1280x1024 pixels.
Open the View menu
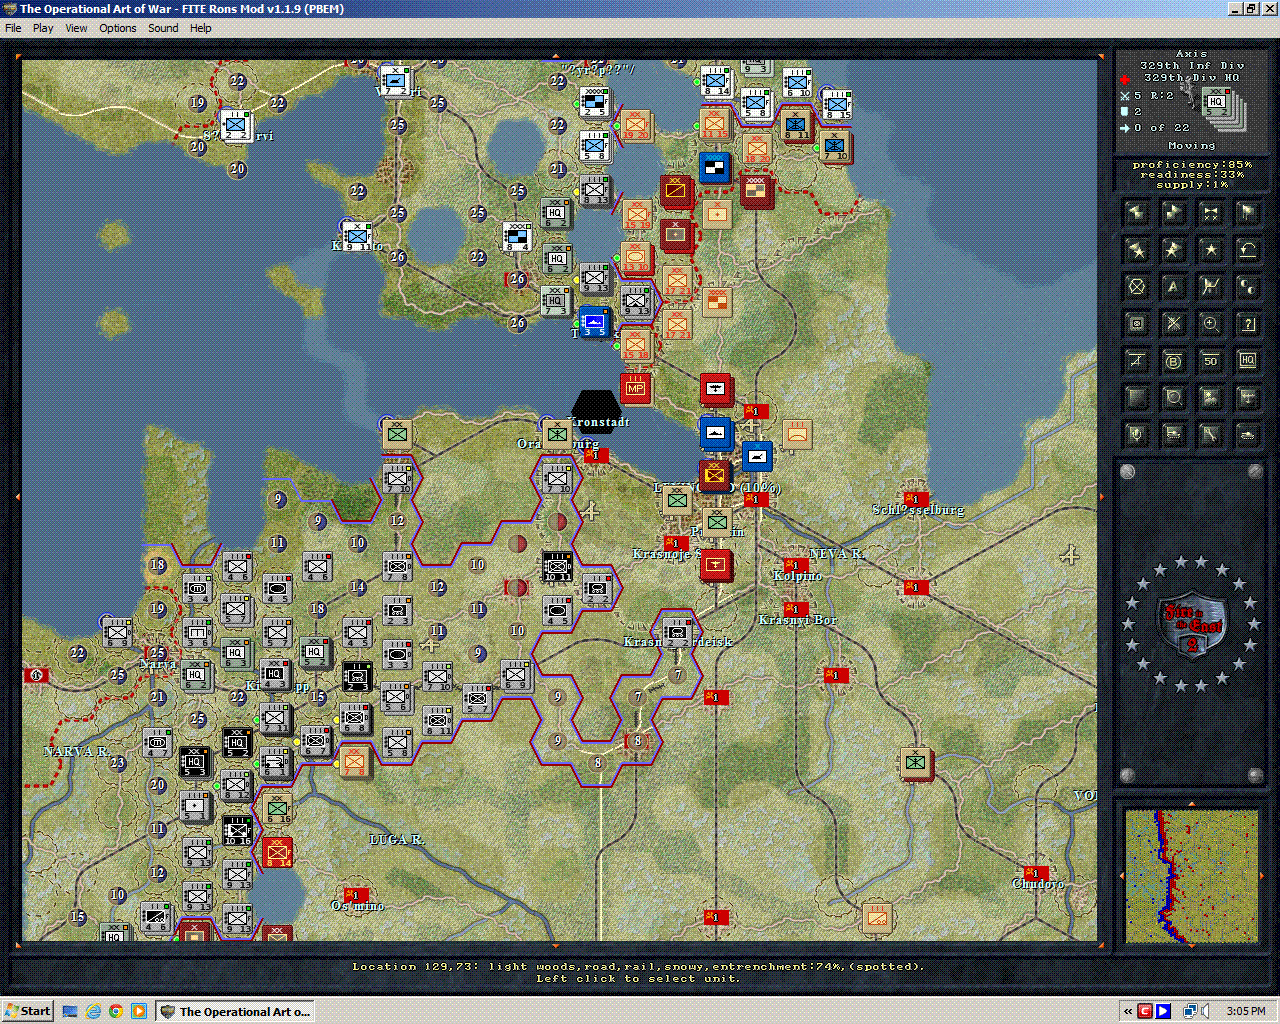[x=77, y=28]
